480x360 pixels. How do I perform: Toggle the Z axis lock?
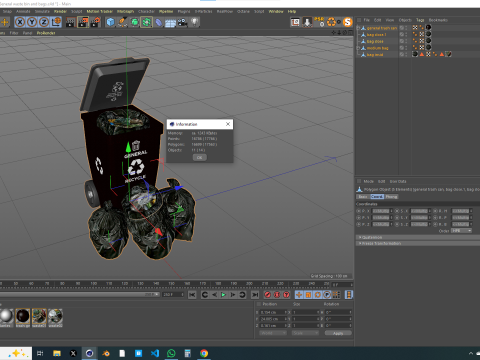coord(44,22)
